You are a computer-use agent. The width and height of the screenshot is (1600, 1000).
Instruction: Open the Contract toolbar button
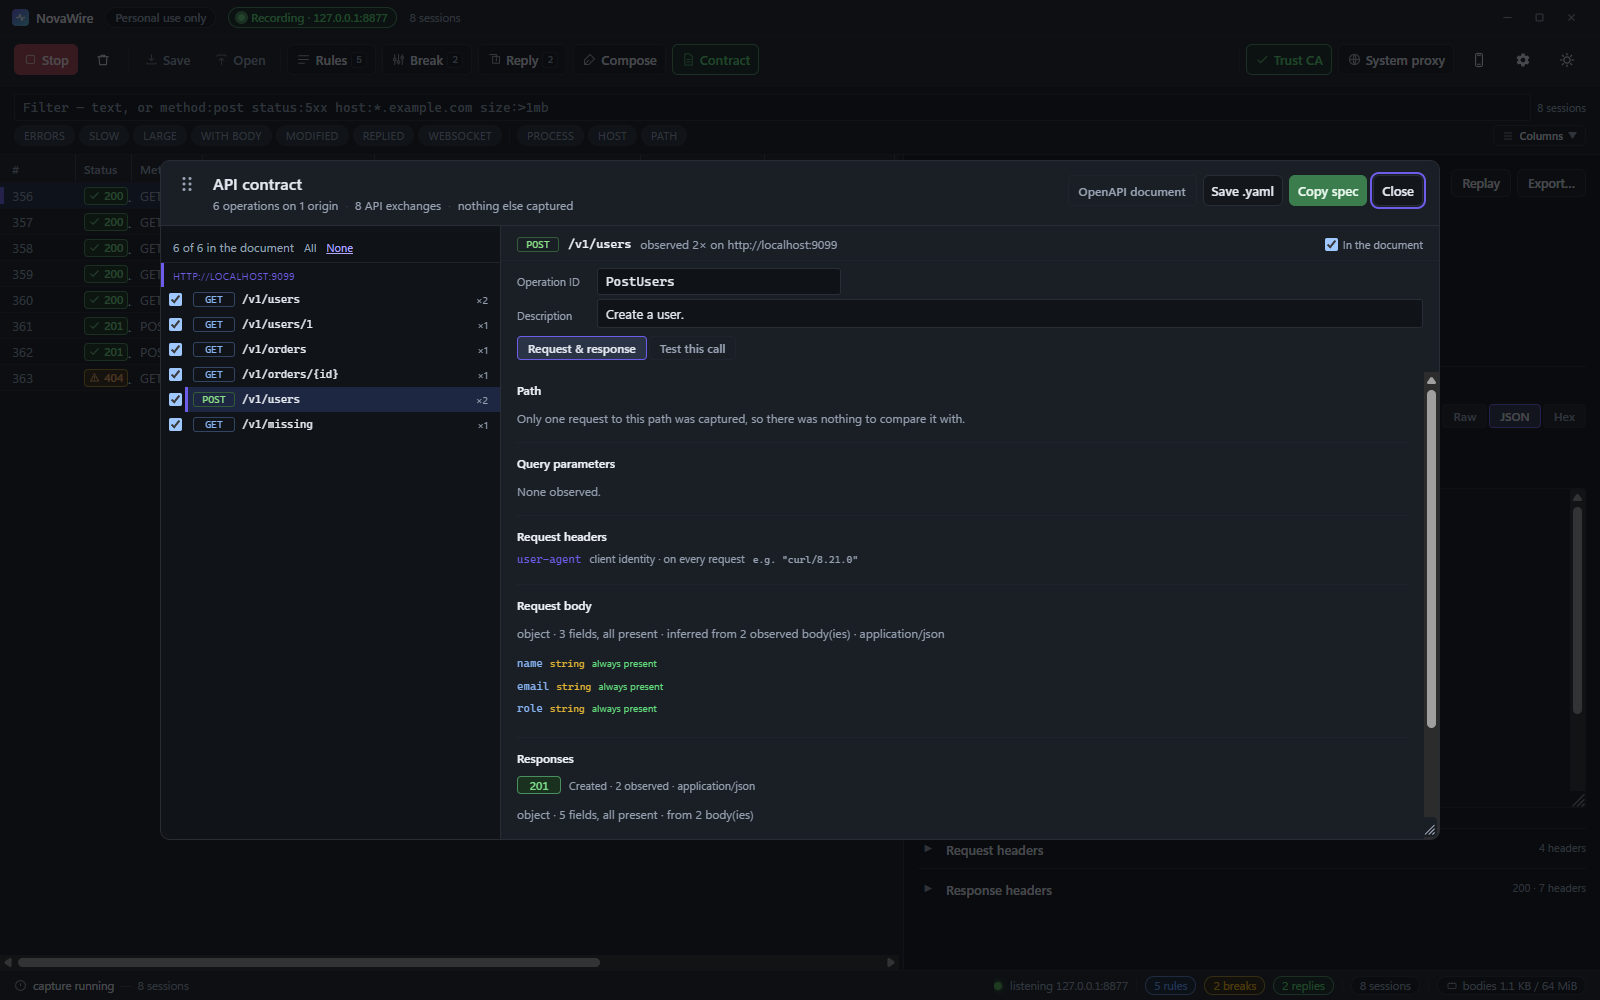[x=715, y=60]
